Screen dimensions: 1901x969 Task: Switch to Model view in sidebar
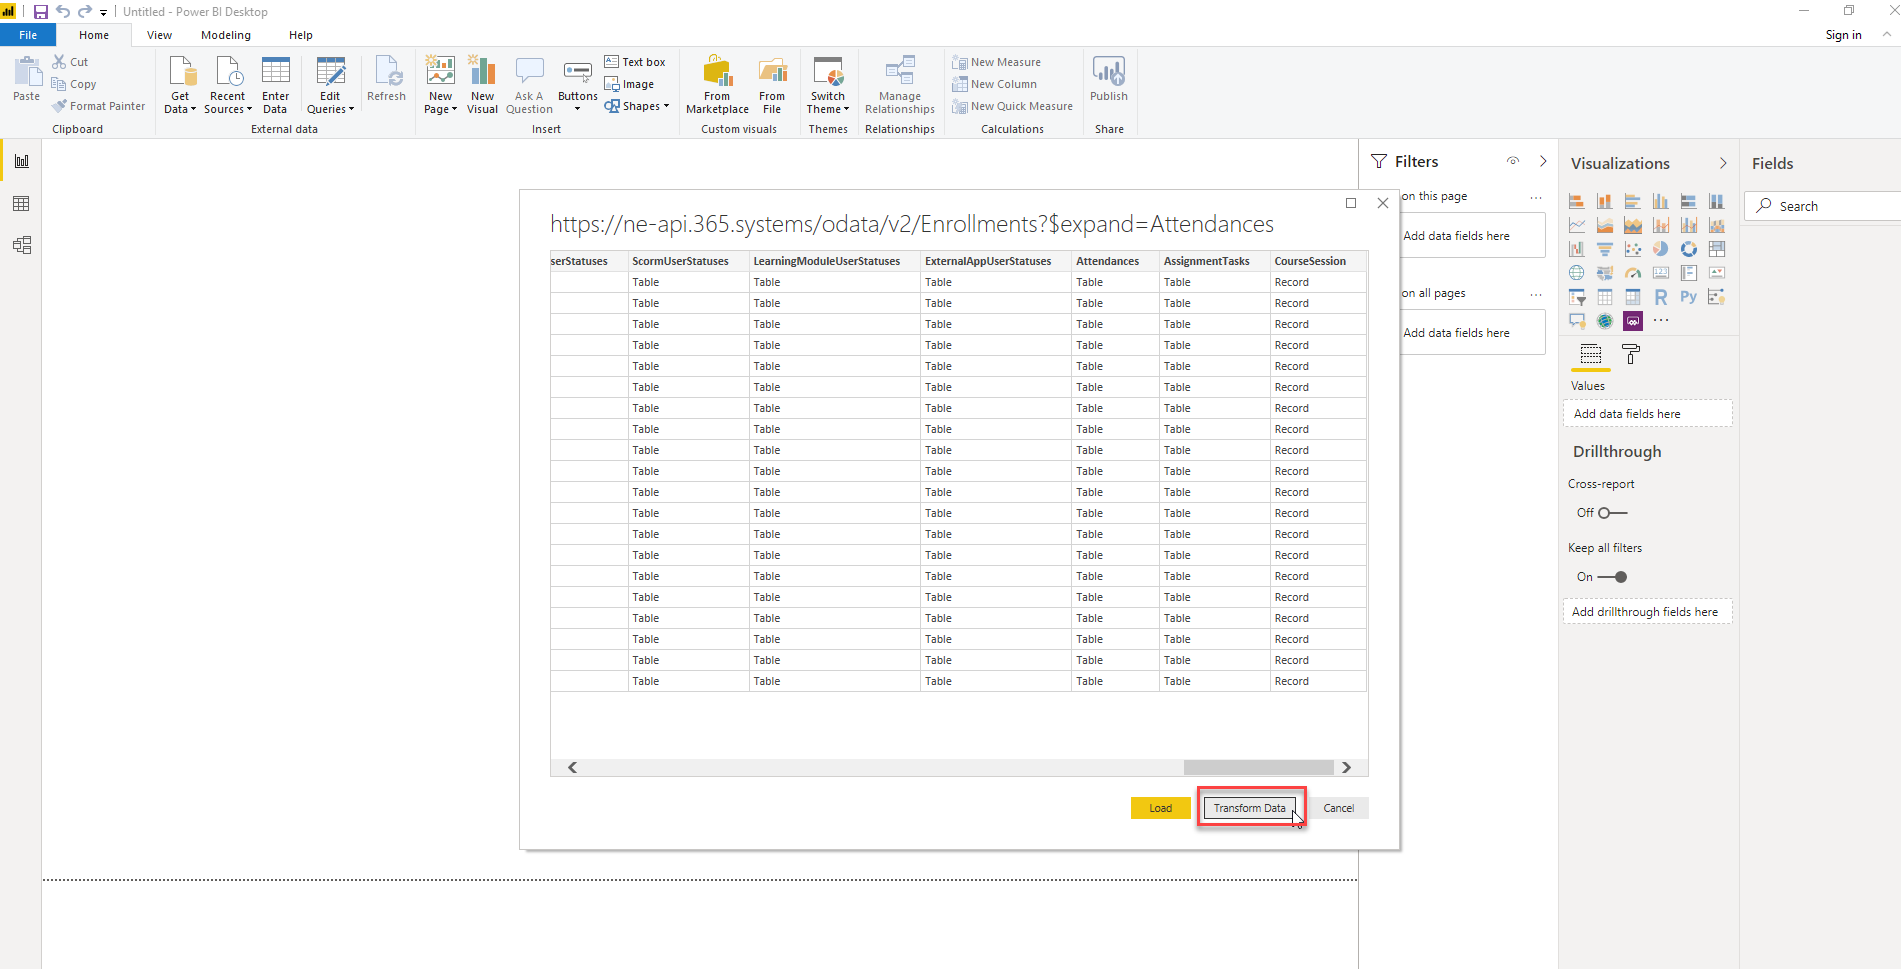pyautogui.click(x=21, y=245)
